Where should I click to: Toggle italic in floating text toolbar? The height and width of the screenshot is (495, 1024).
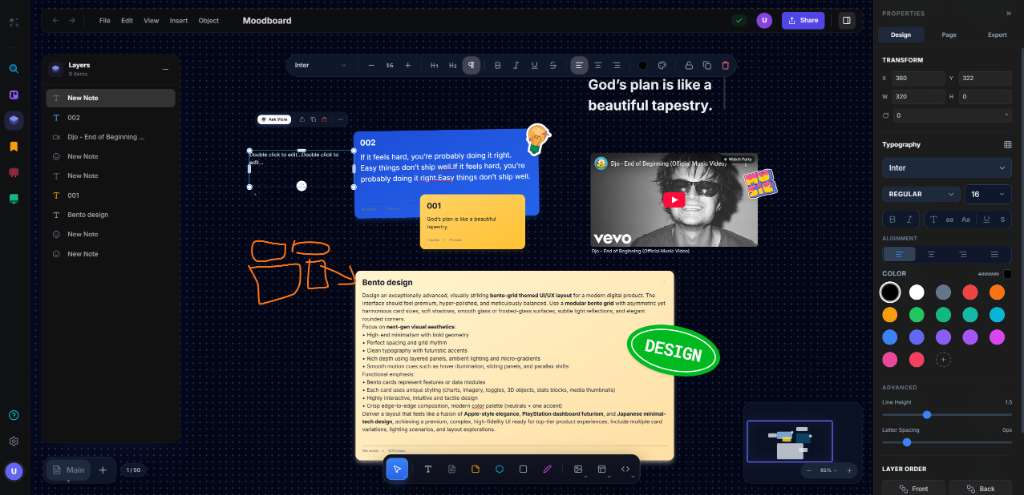pos(516,65)
